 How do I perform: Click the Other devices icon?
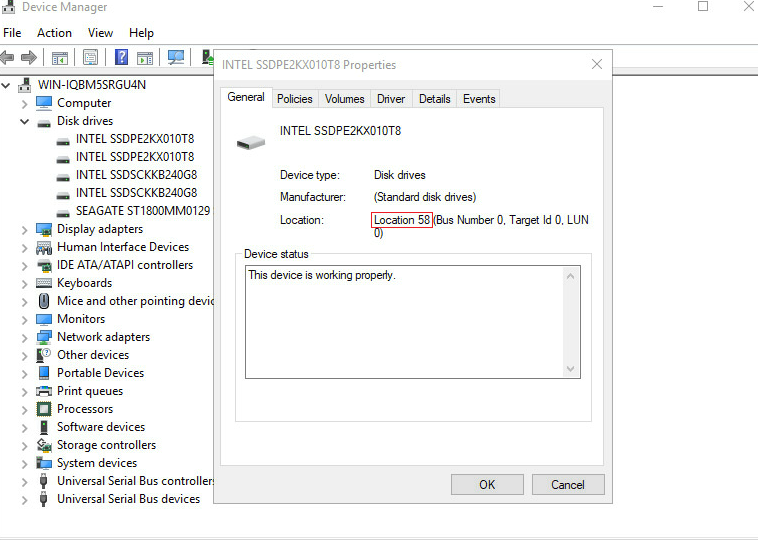44,355
